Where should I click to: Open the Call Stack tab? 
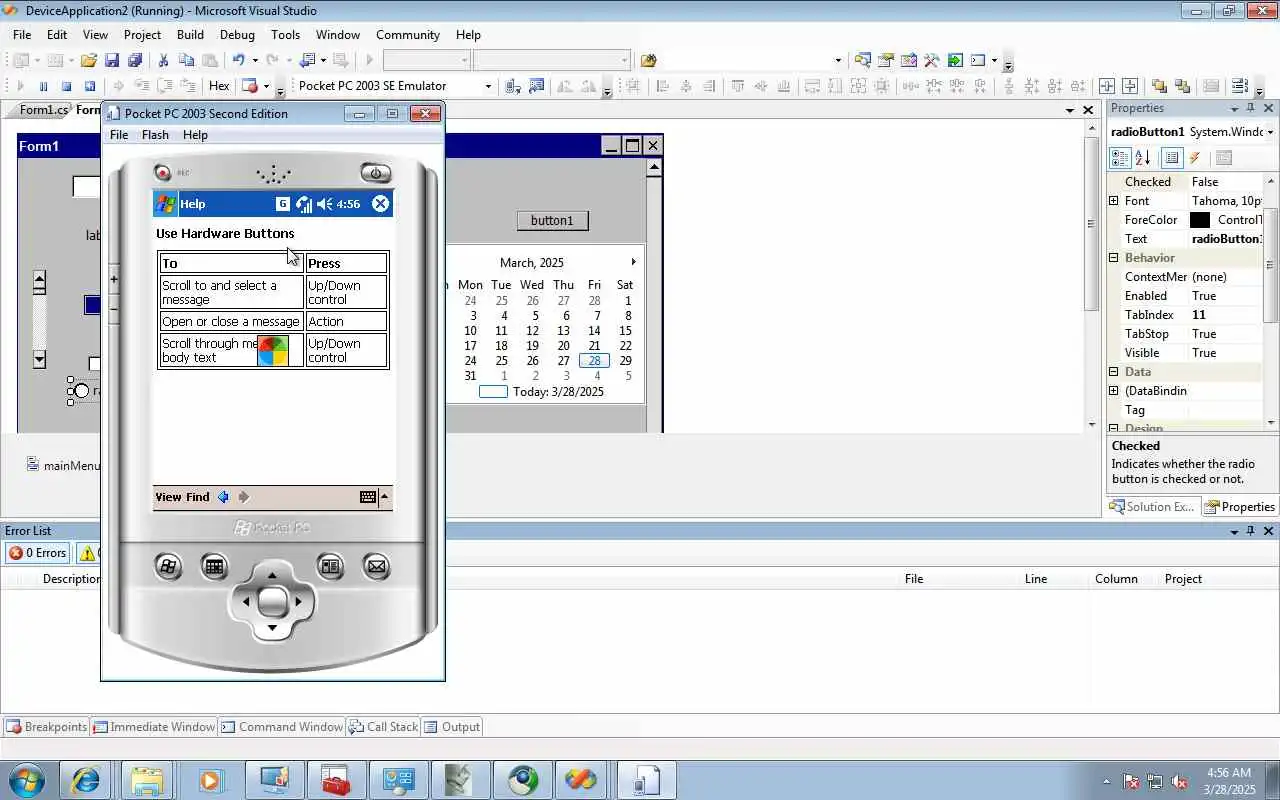point(384,727)
